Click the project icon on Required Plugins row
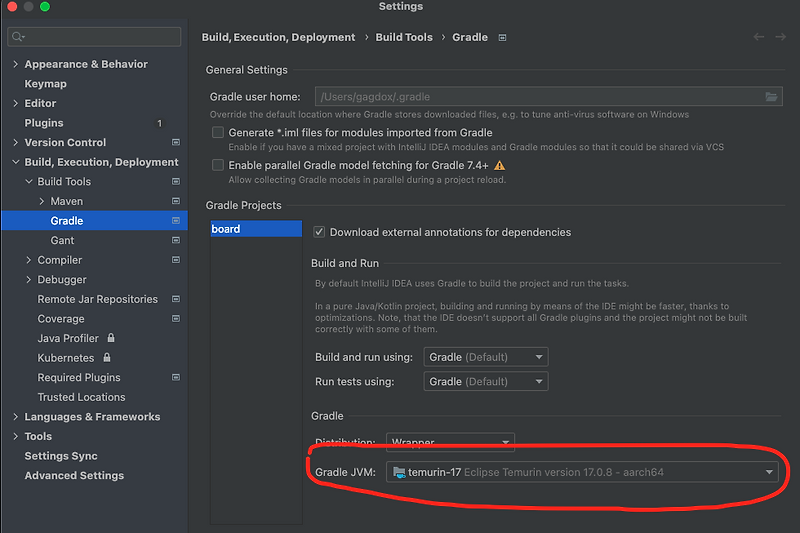Screen dimensions: 800x533 click(x=176, y=377)
